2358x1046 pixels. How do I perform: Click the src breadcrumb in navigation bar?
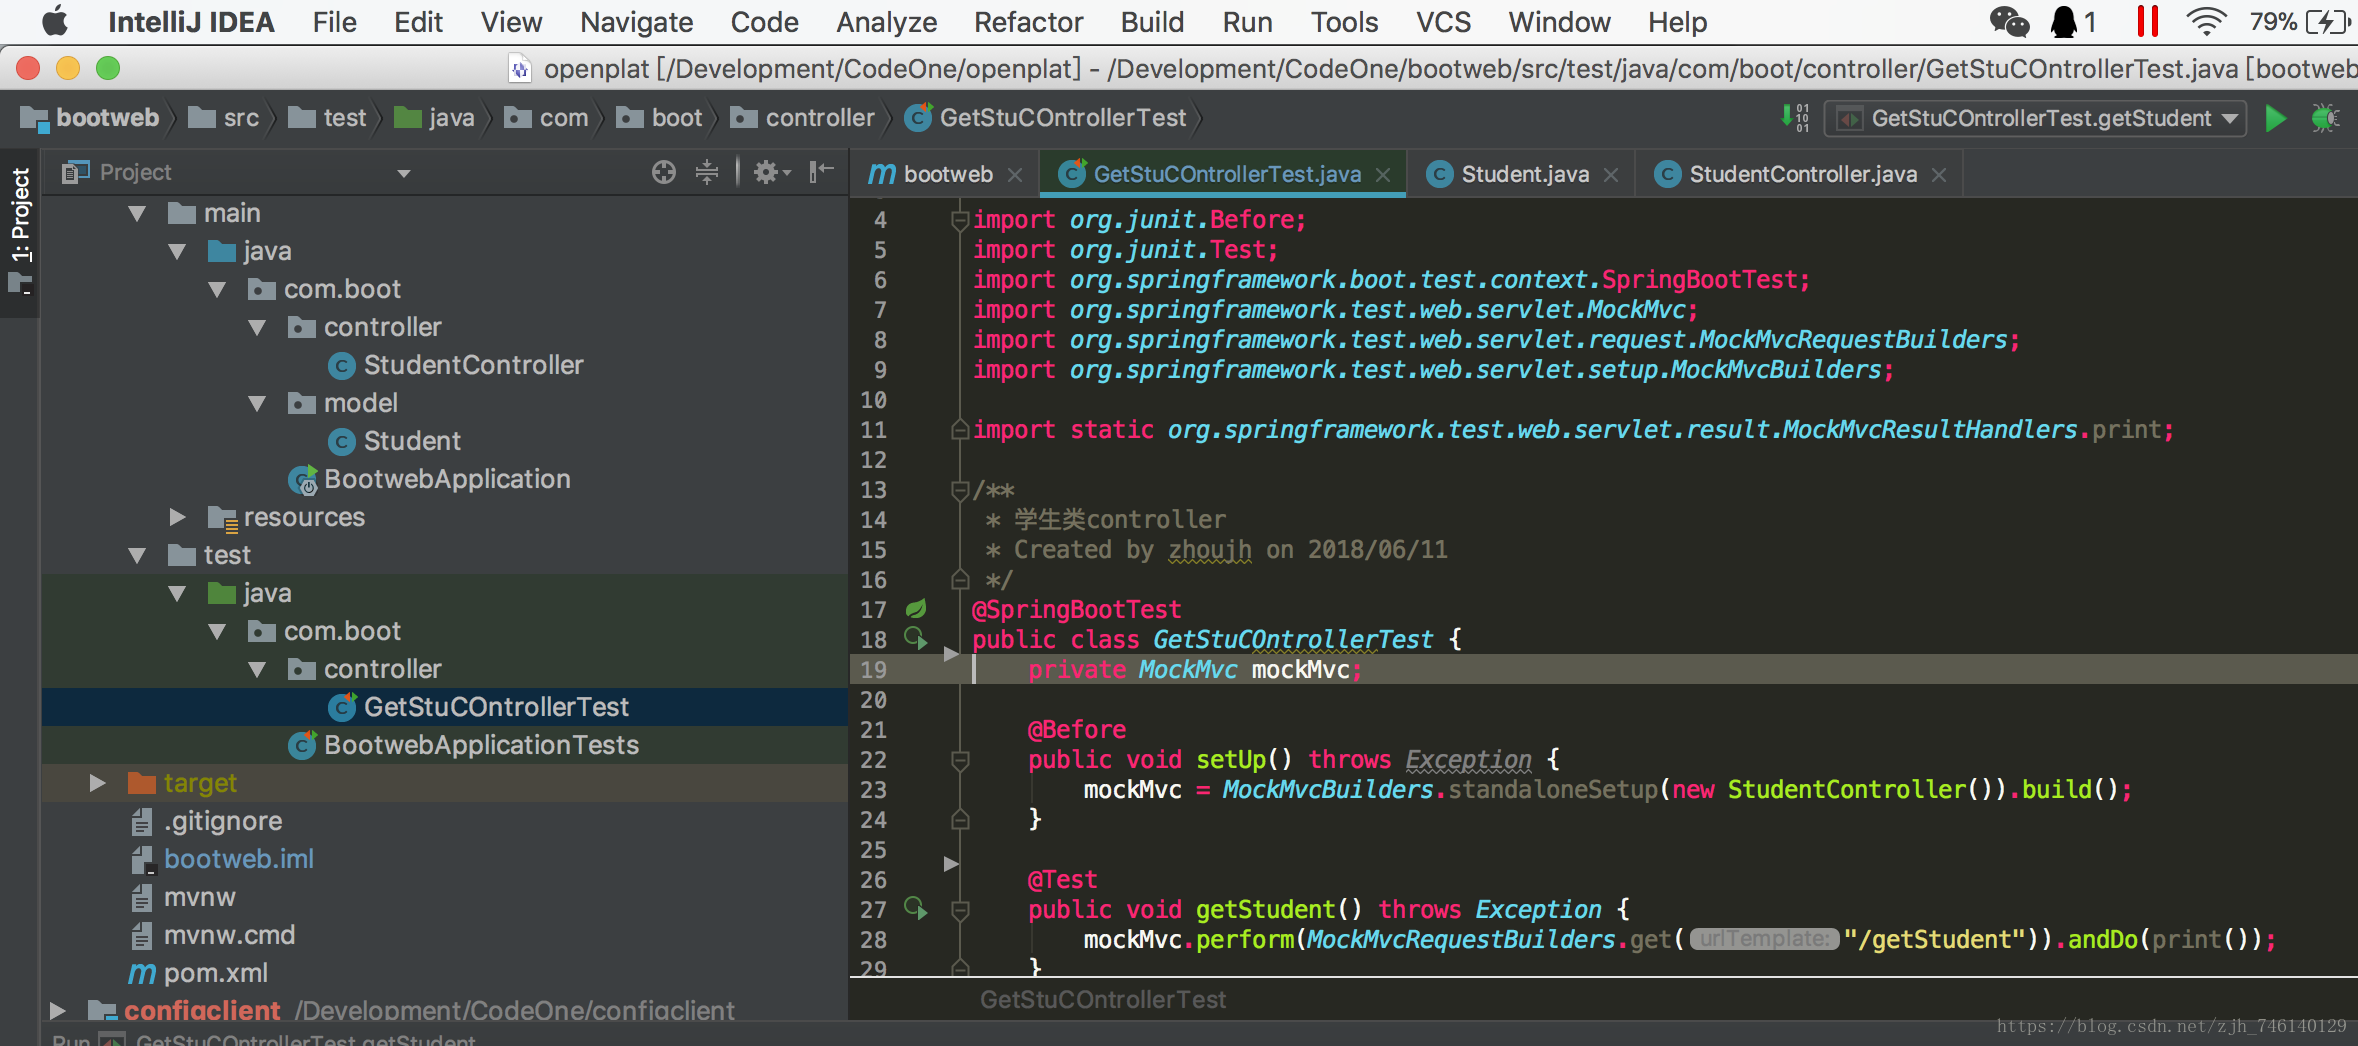[224, 118]
